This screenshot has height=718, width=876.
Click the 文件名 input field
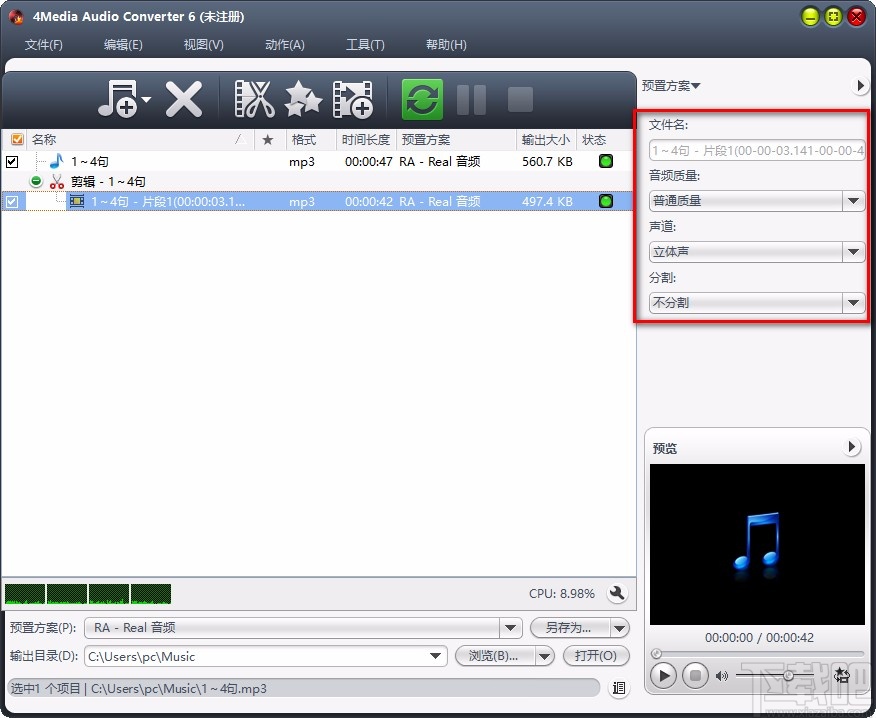pos(757,150)
